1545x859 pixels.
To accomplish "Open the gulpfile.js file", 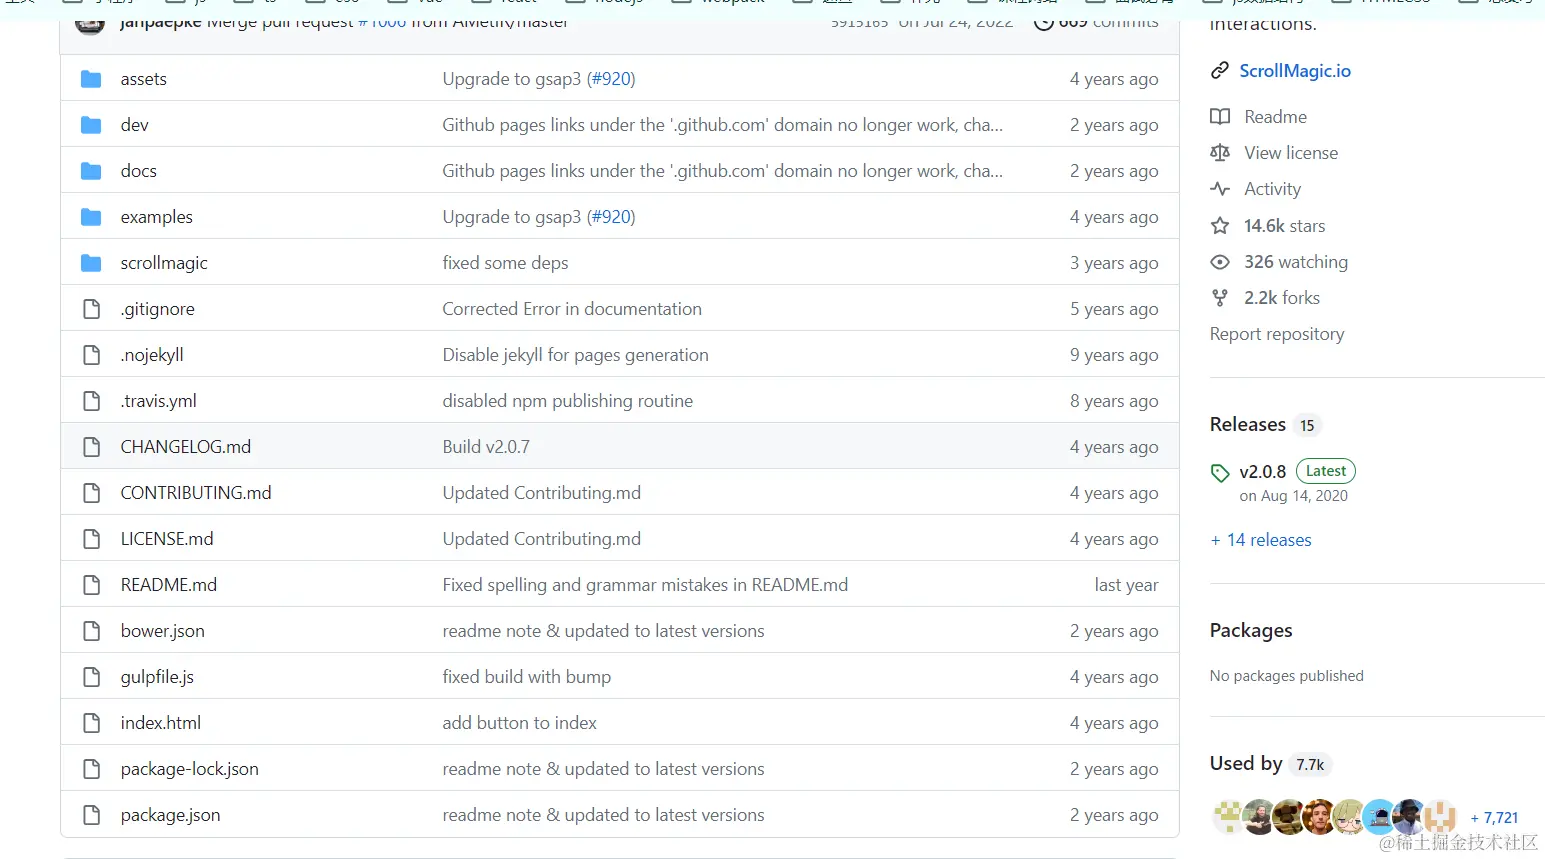I will (x=158, y=677).
